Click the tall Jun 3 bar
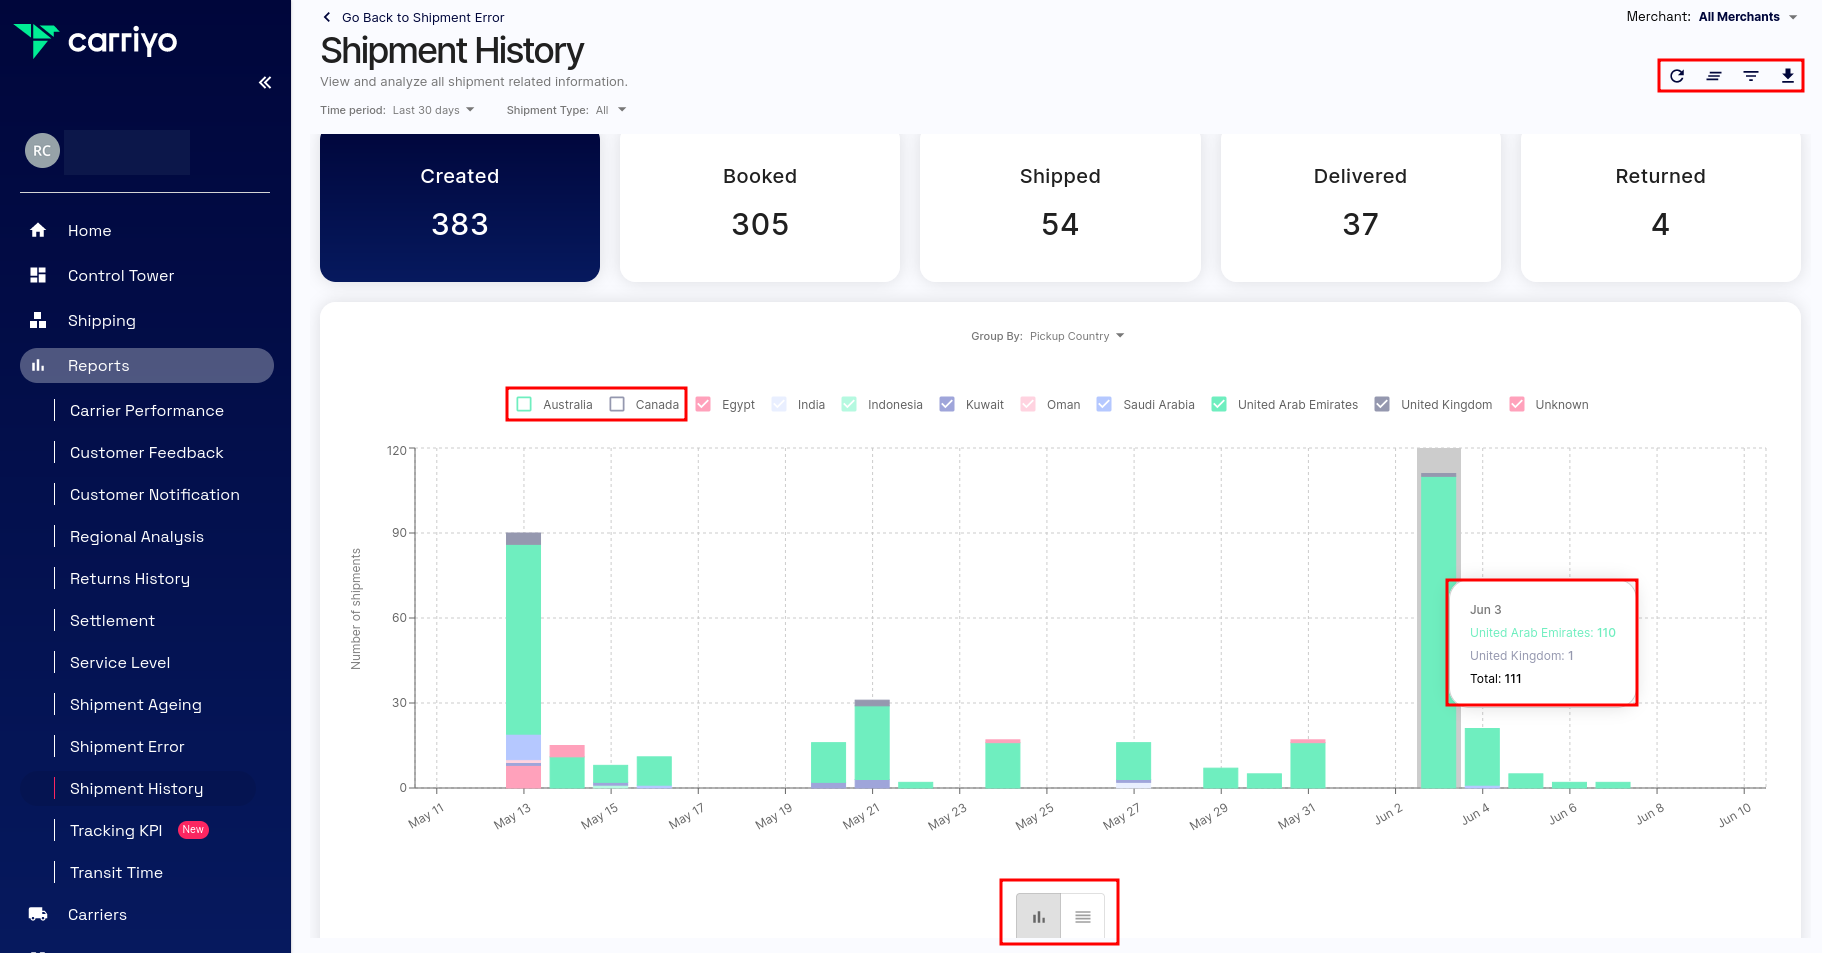The image size is (1822, 953). pos(1438,630)
